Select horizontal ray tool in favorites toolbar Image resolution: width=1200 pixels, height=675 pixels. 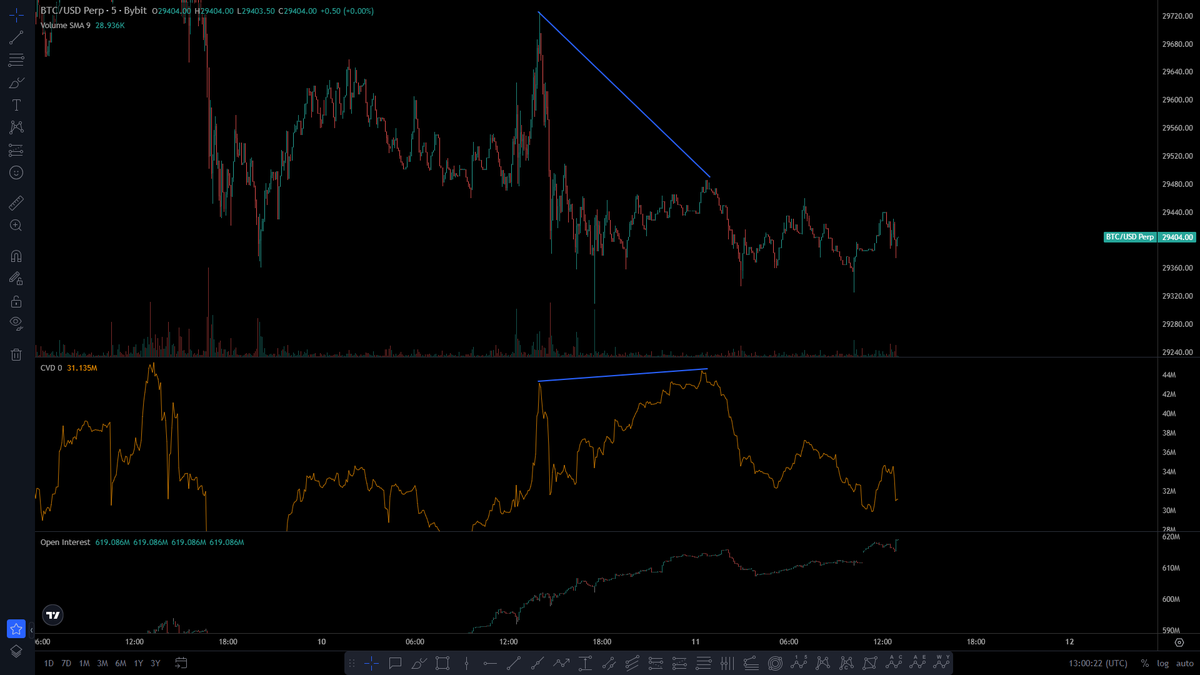click(490, 663)
